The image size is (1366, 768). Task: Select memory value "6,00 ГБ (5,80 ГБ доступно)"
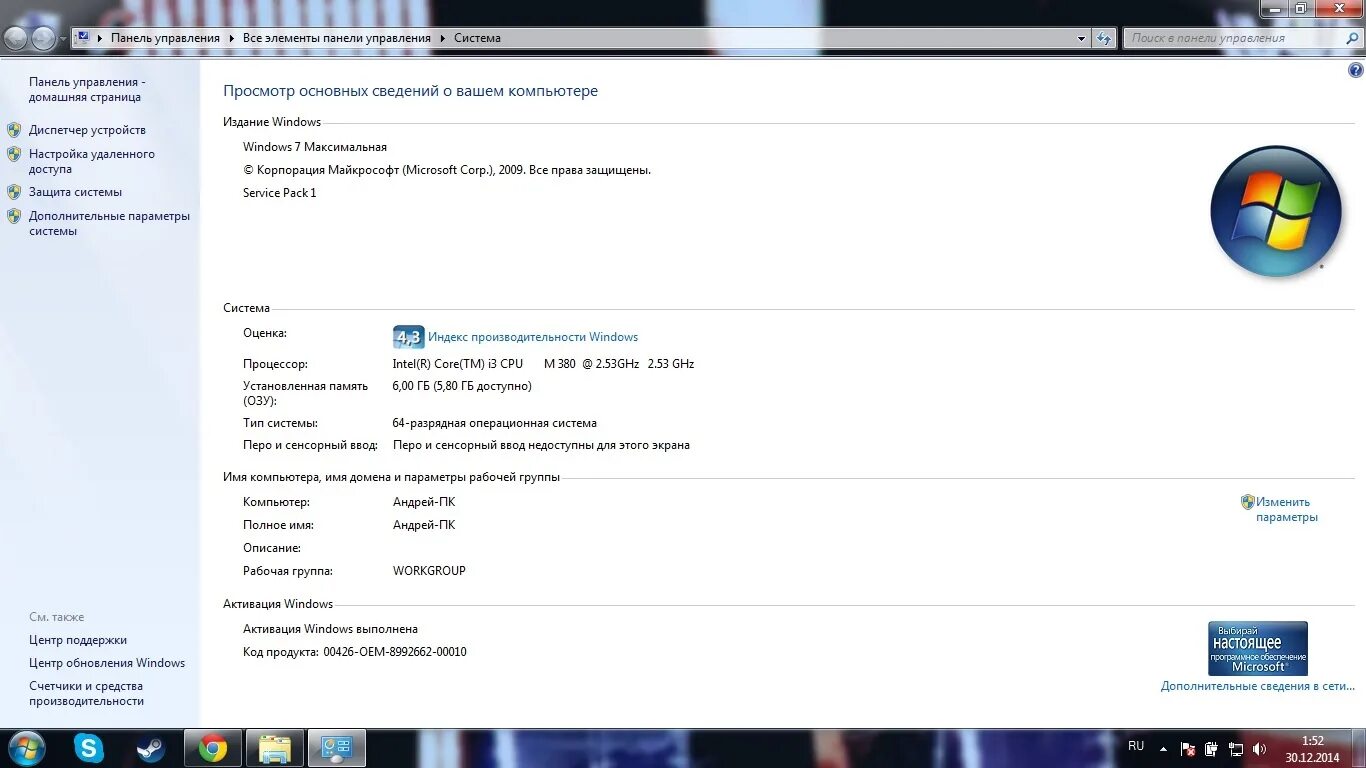(462, 386)
